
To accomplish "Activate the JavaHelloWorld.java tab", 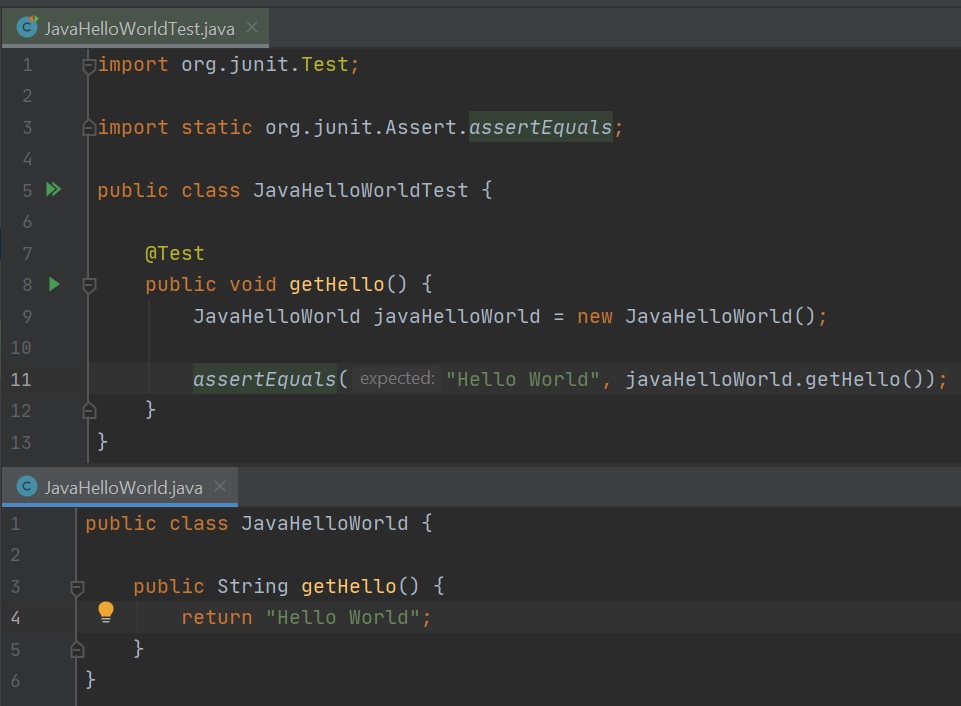I will coord(123,487).
